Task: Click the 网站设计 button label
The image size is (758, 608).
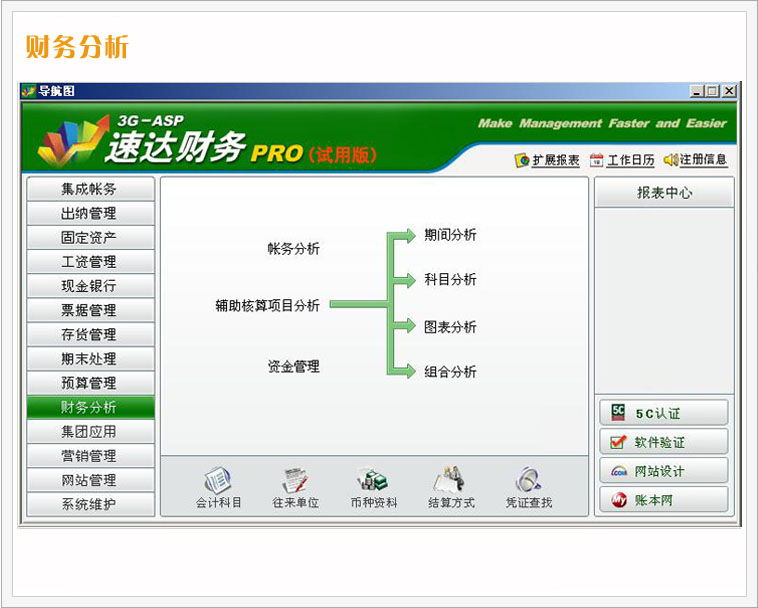Action: pos(659,471)
